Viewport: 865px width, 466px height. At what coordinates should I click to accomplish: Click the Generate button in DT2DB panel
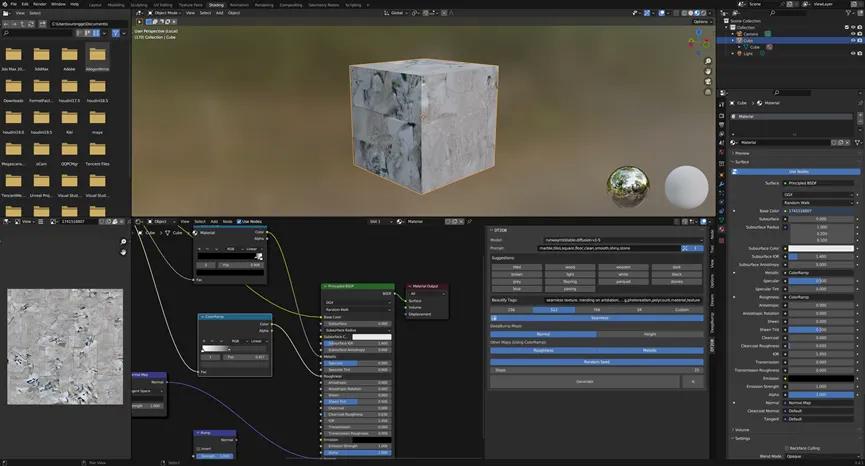(x=585, y=381)
